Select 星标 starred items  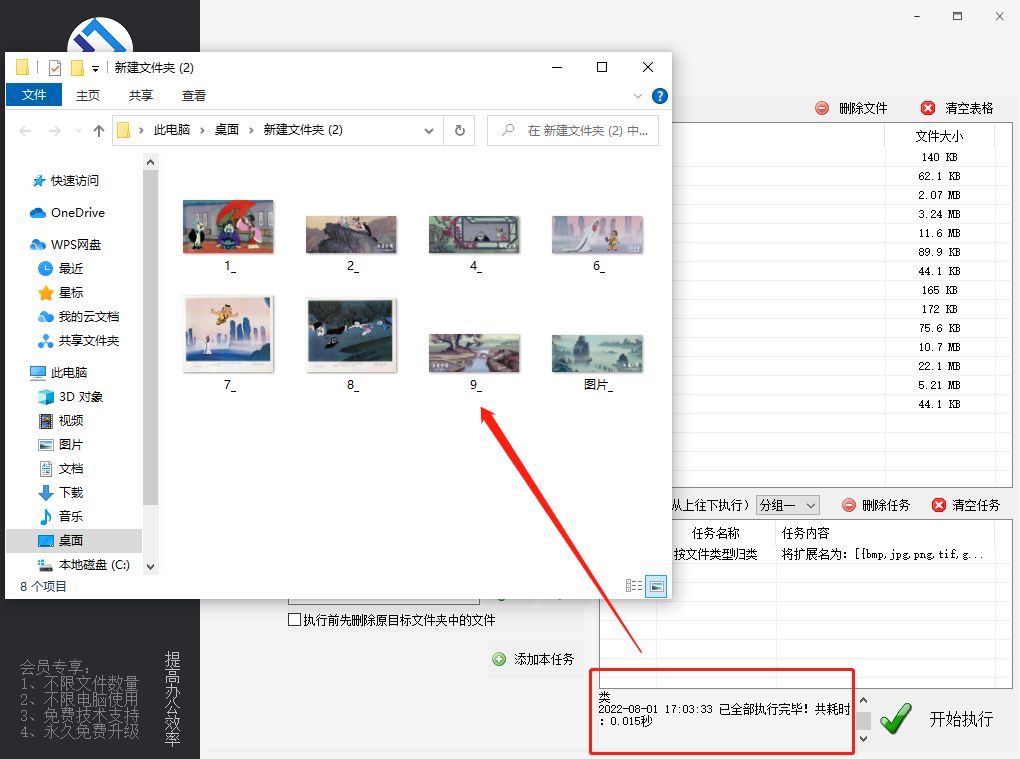pos(71,293)
